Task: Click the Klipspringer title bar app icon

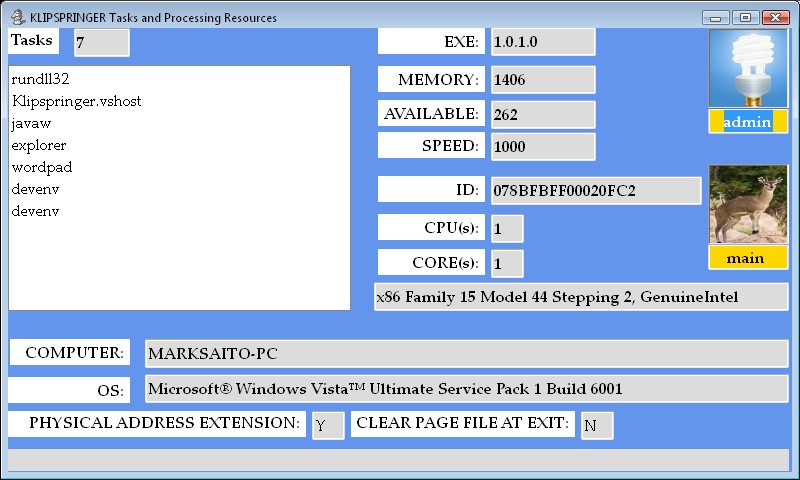Action: pyautogui.click(x=17, y=17)
